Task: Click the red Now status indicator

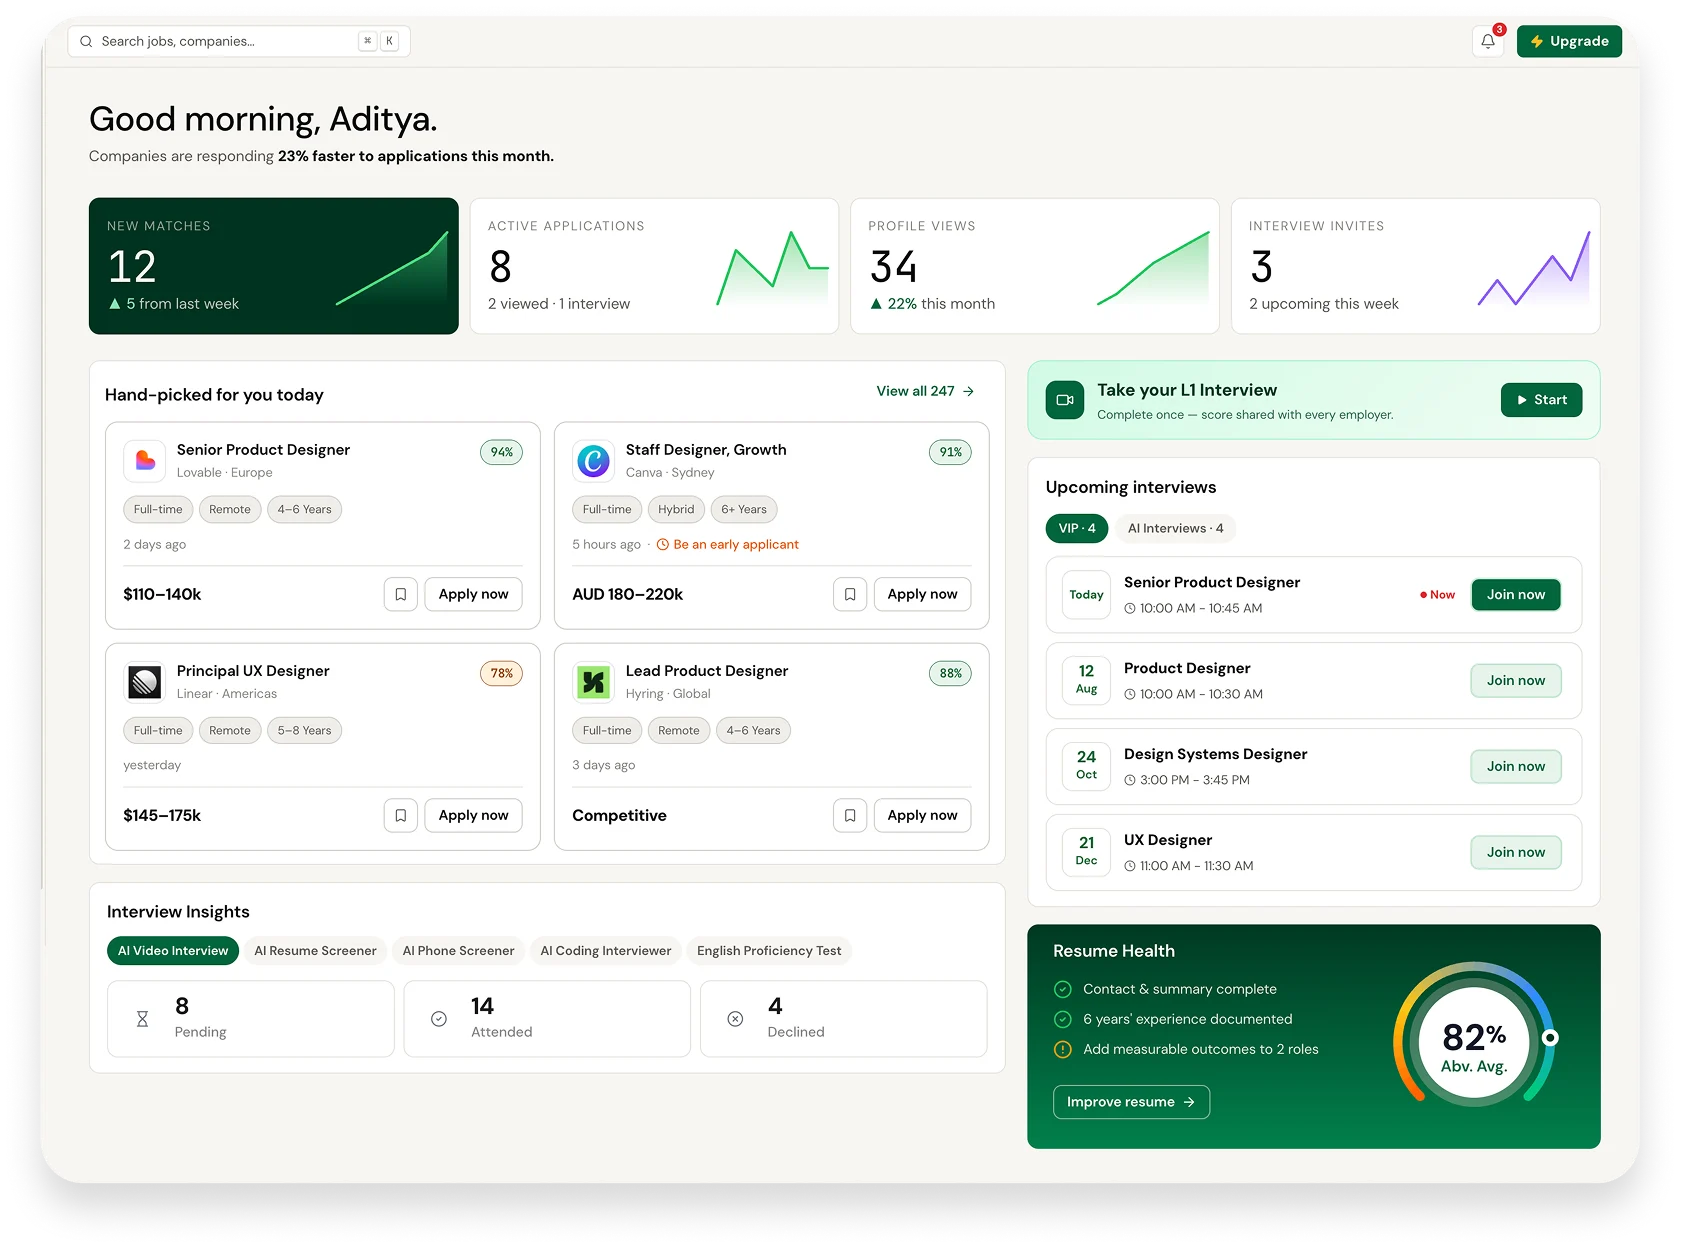Action: click(1437, 594)
